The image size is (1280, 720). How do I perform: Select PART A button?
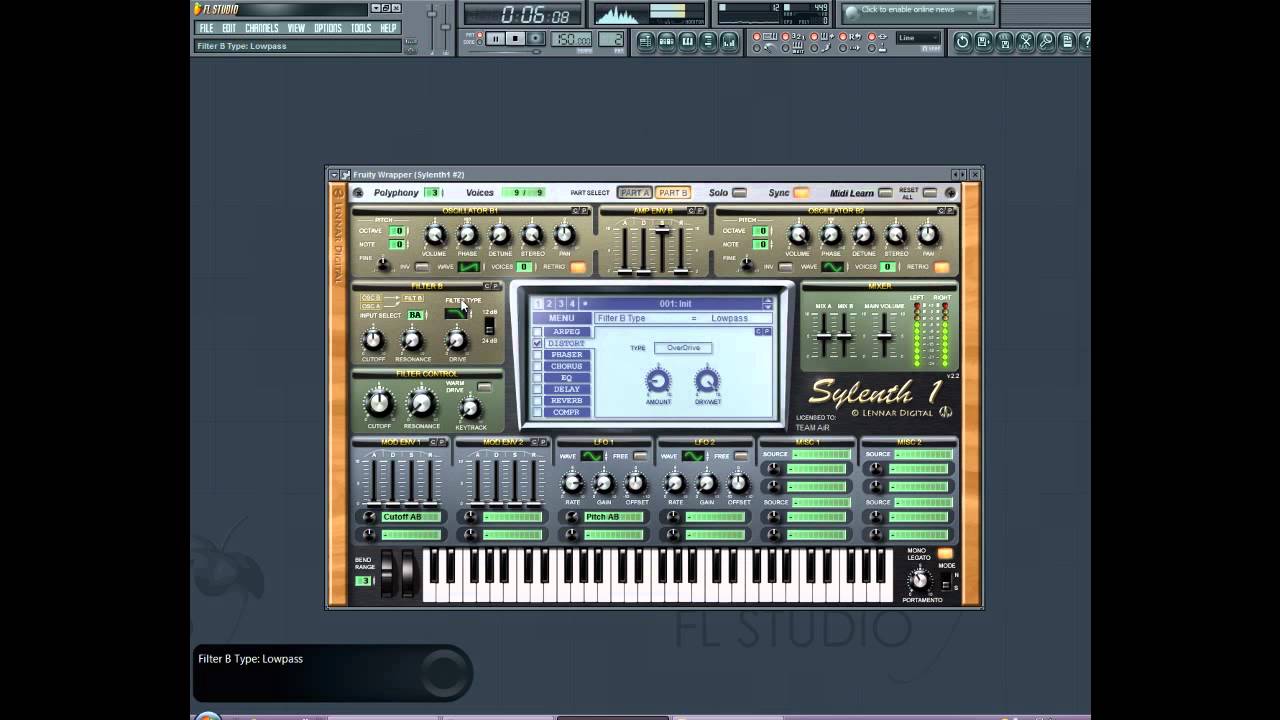(x=635, y=193)
